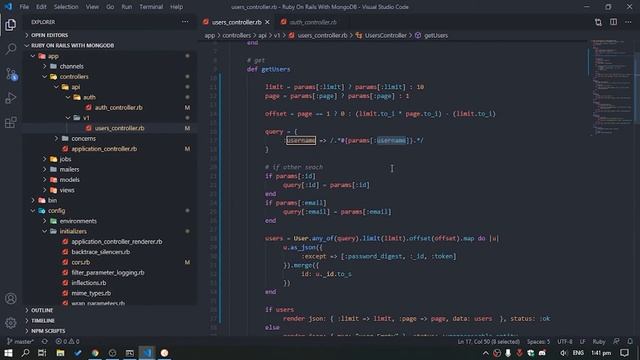Open the Source Control view
The height and width of the screenshot is (360, 640).
click(x=11, y=74)
